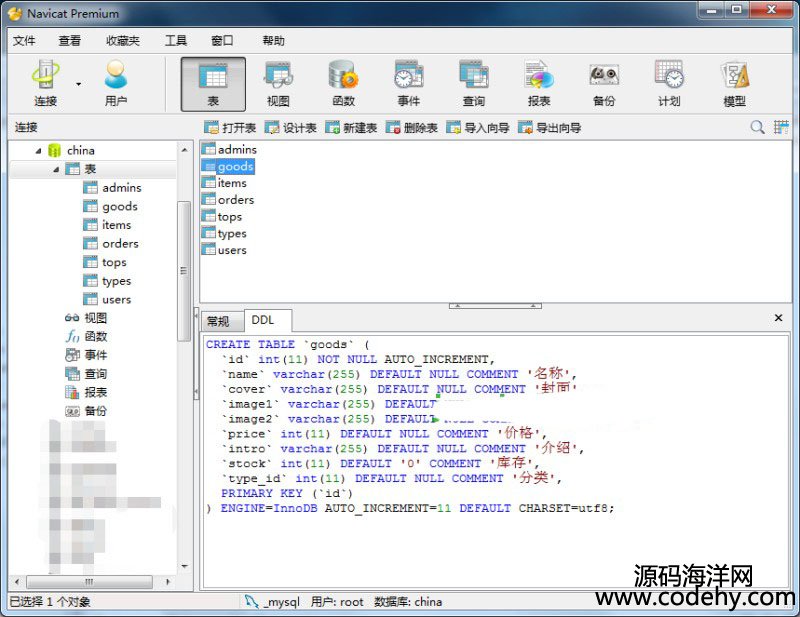Open the dropdown arrow beside 连接
This screenshot has width=800, height=617.
click(78, 84)
